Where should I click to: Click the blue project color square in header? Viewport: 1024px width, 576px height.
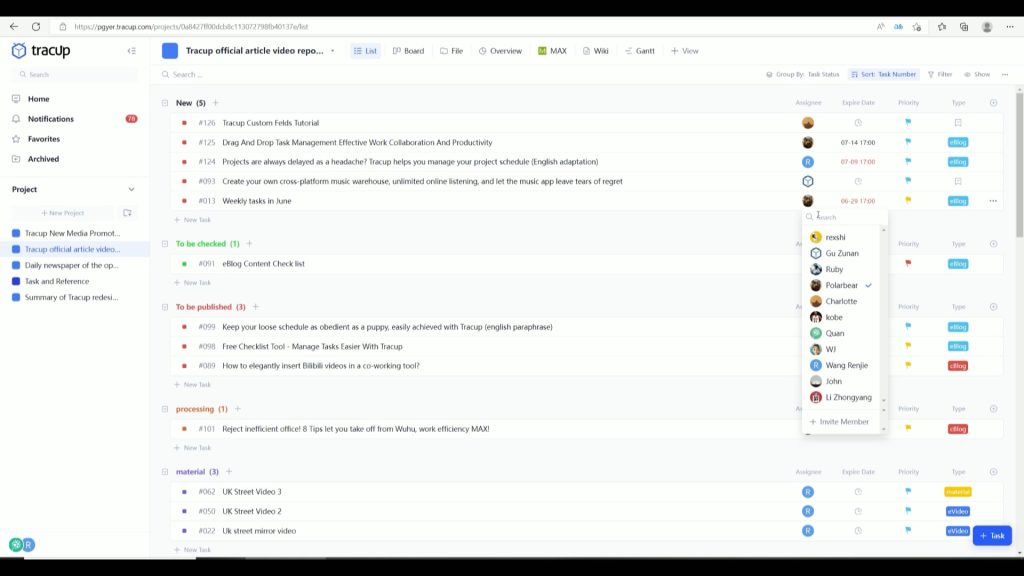[x=170, y=51]
